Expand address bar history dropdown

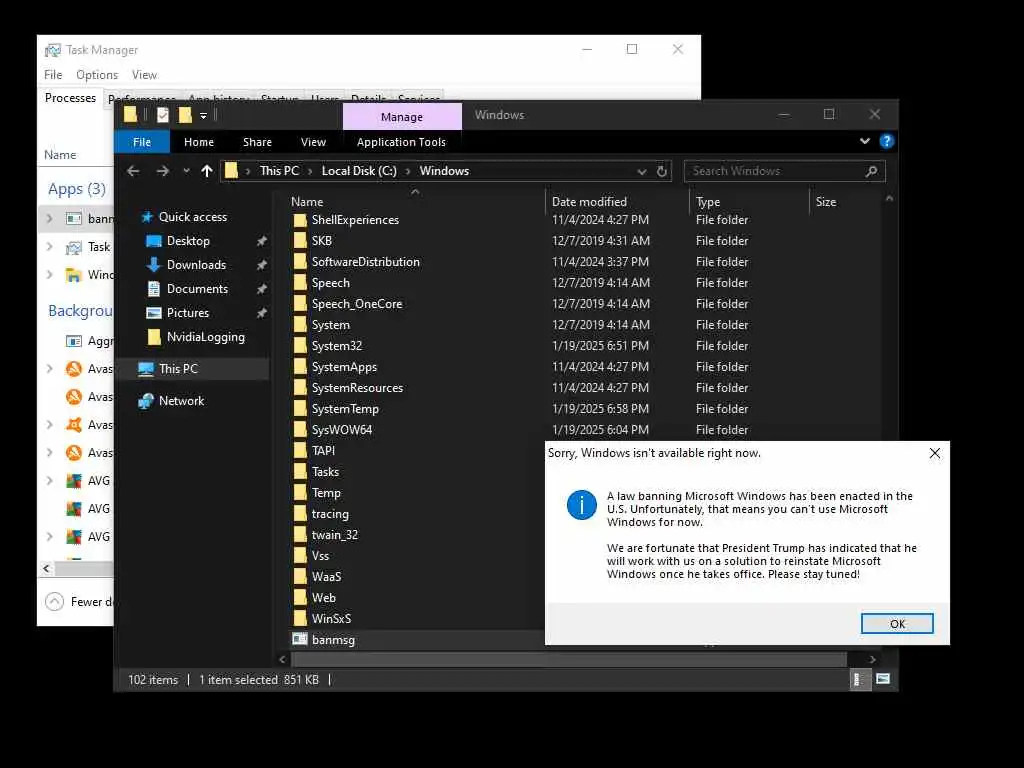(642, 171)
